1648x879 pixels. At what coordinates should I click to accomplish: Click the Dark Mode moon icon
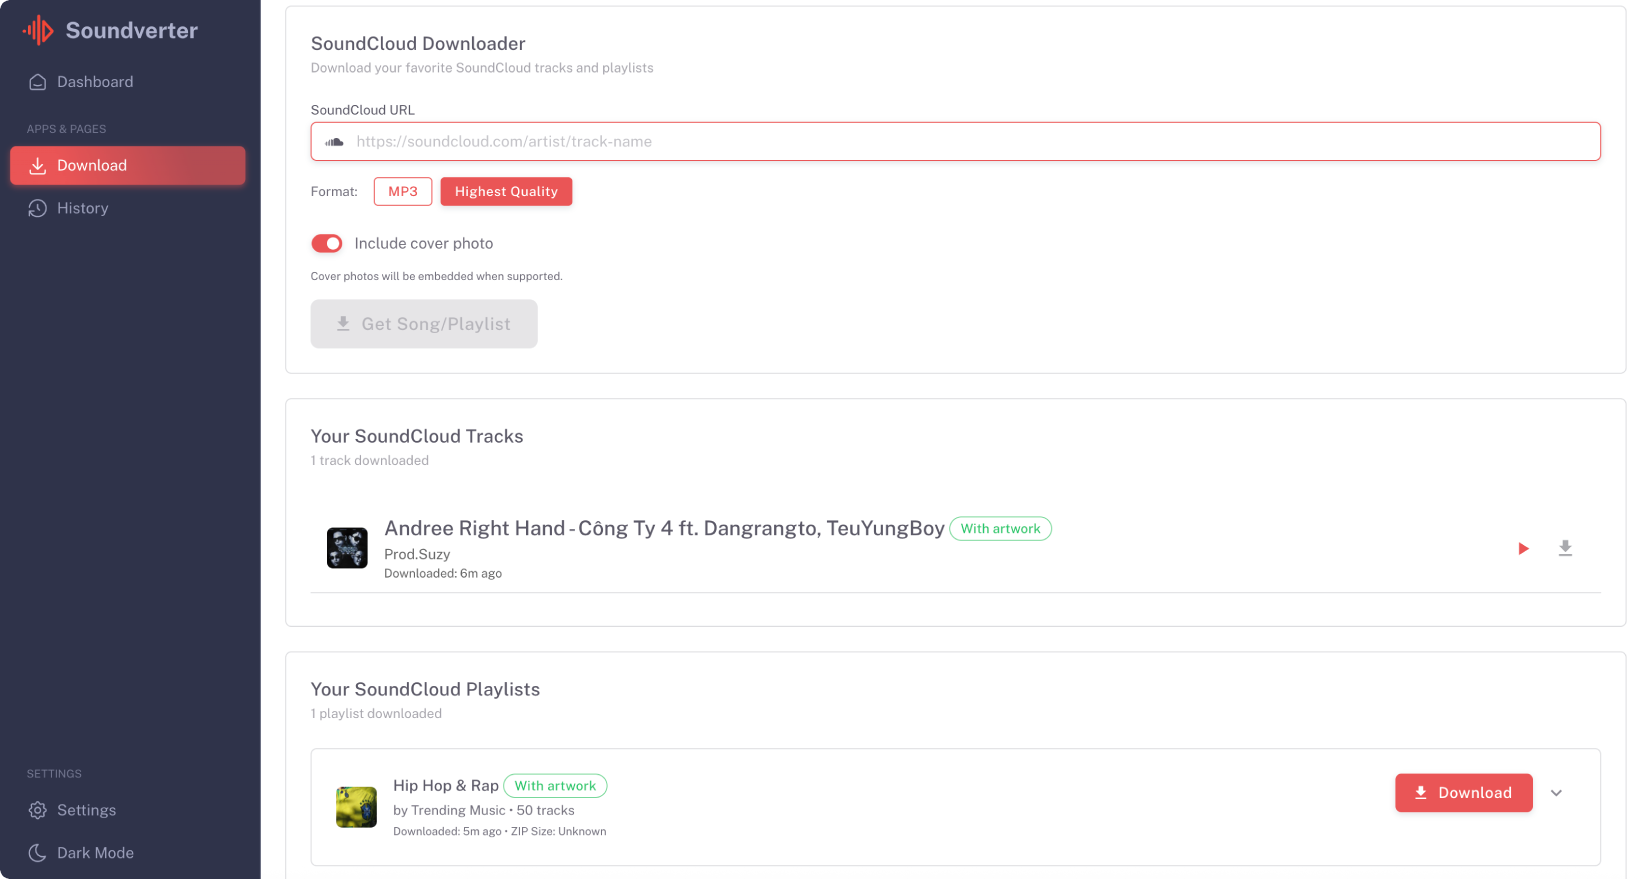point(37,853)
